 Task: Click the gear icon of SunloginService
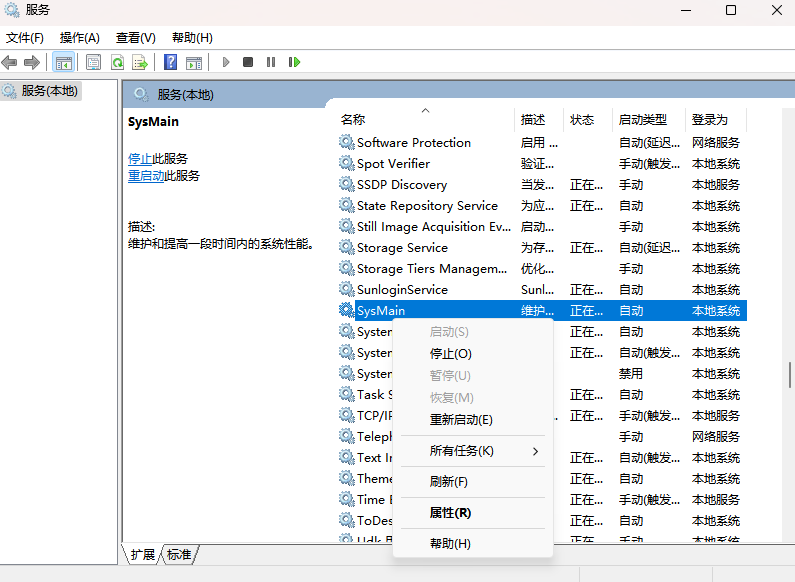click(x=346, y=289)
